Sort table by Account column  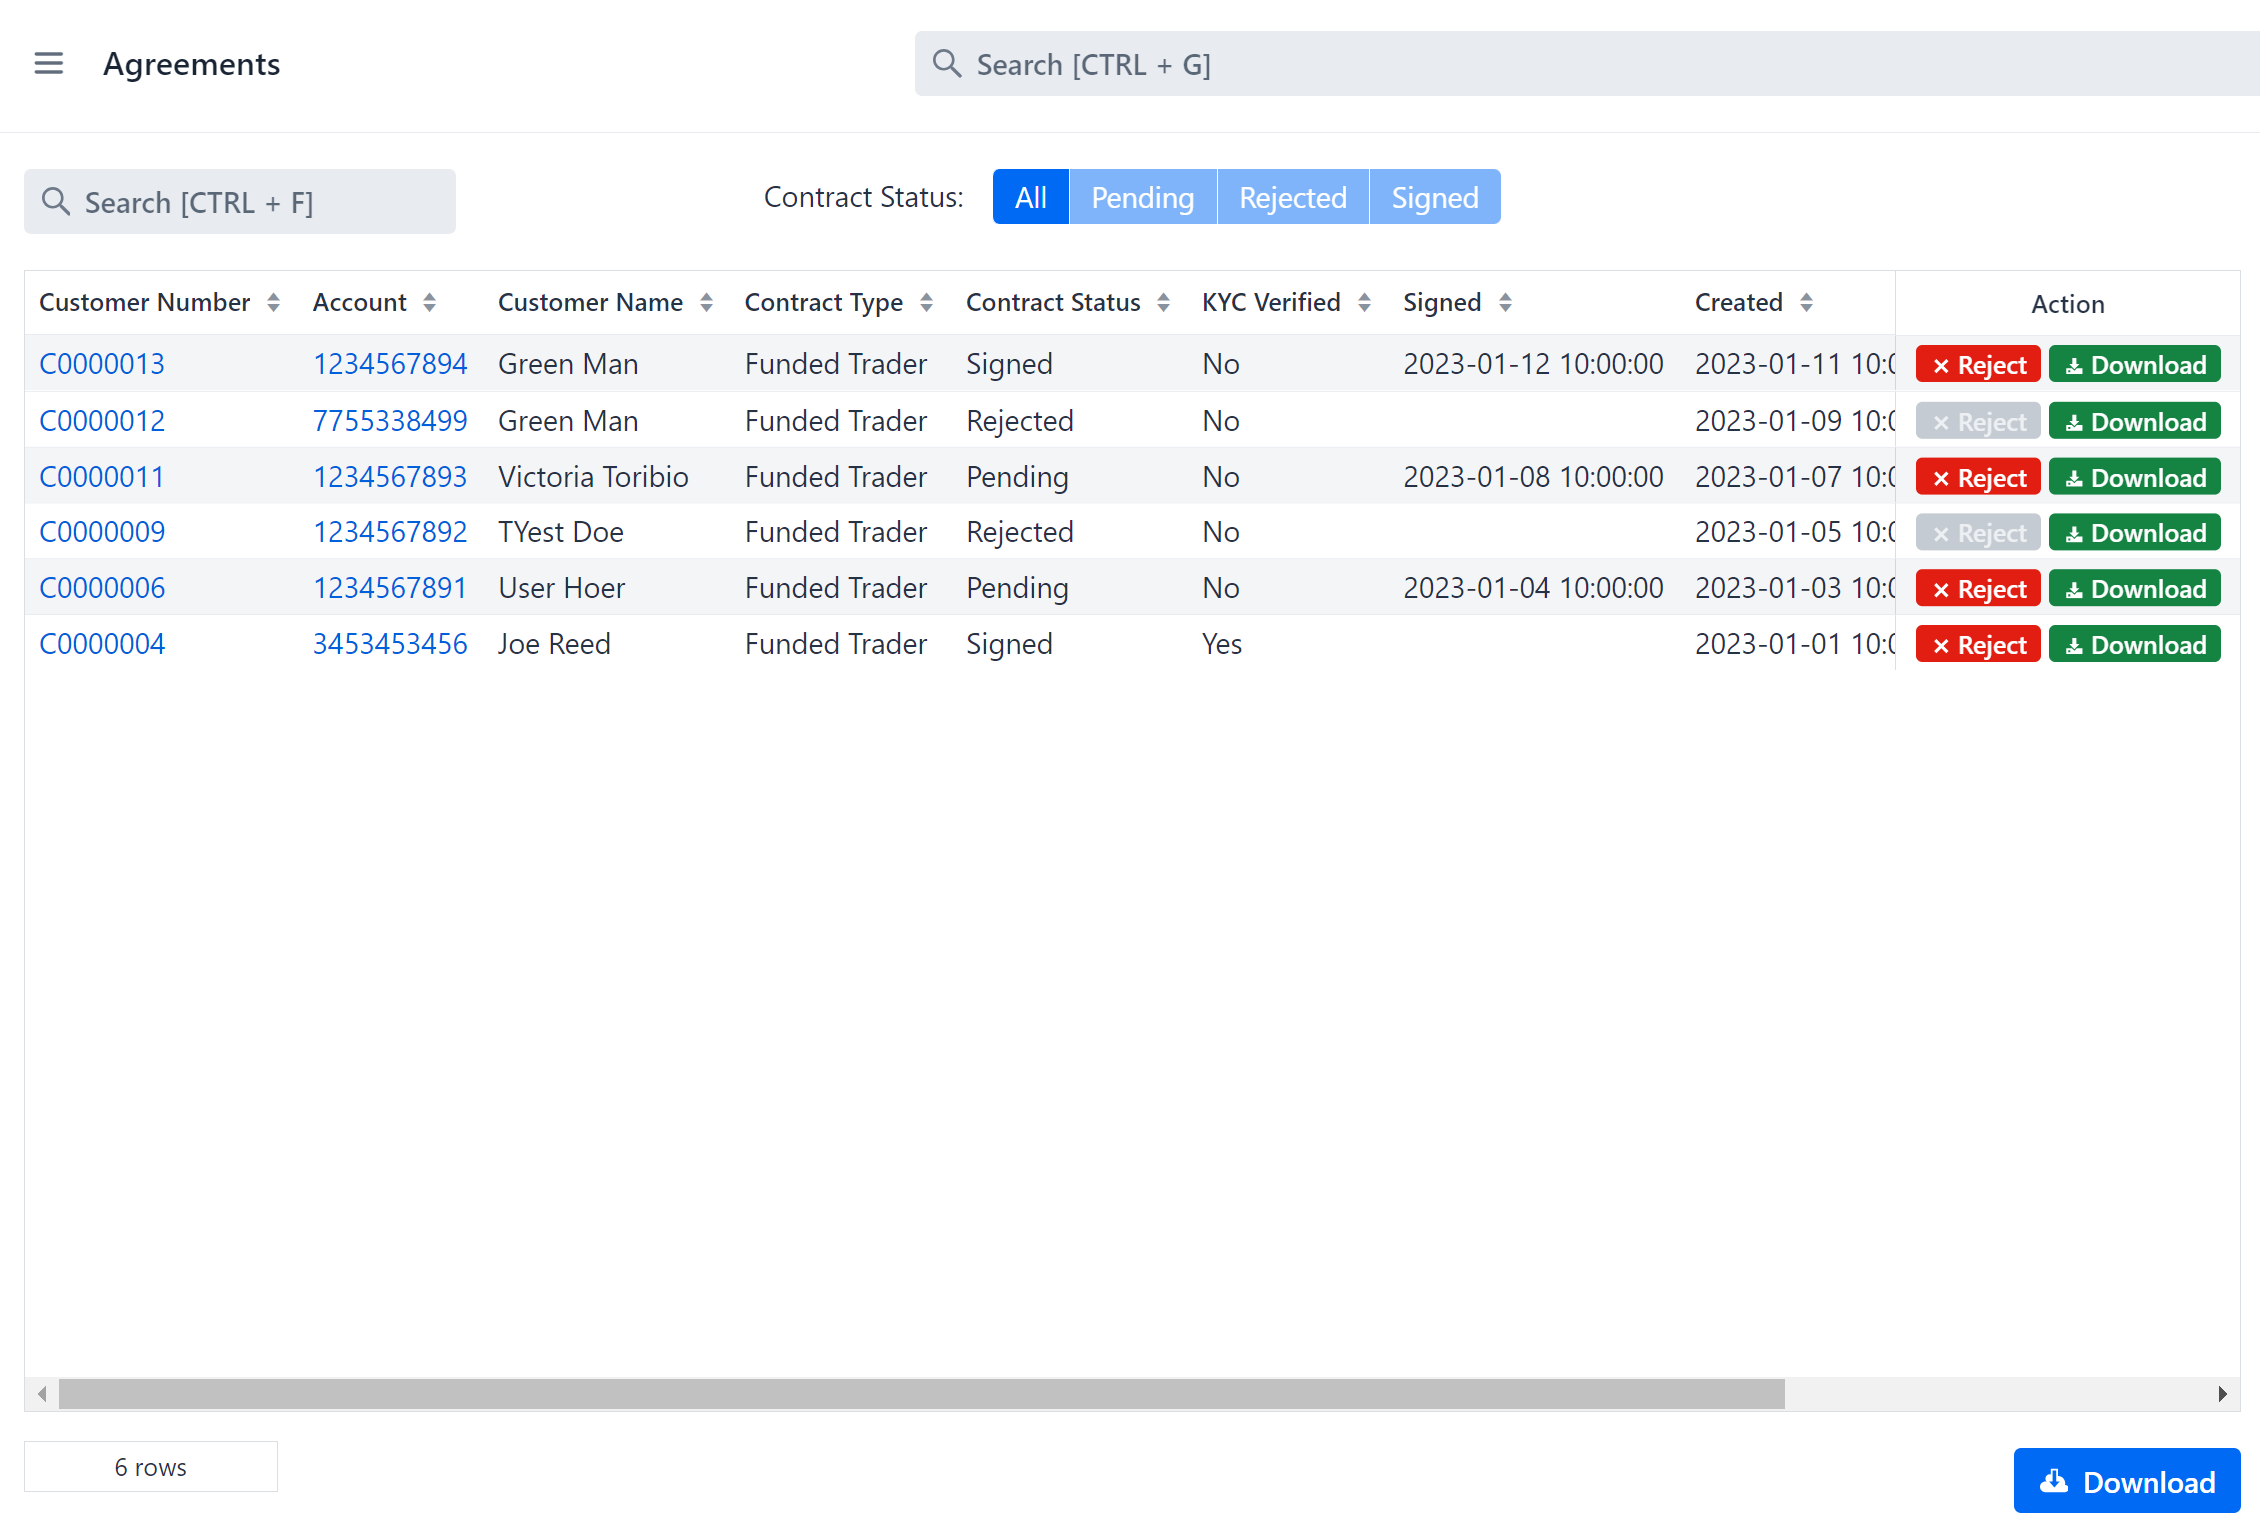tap(429, 303)
